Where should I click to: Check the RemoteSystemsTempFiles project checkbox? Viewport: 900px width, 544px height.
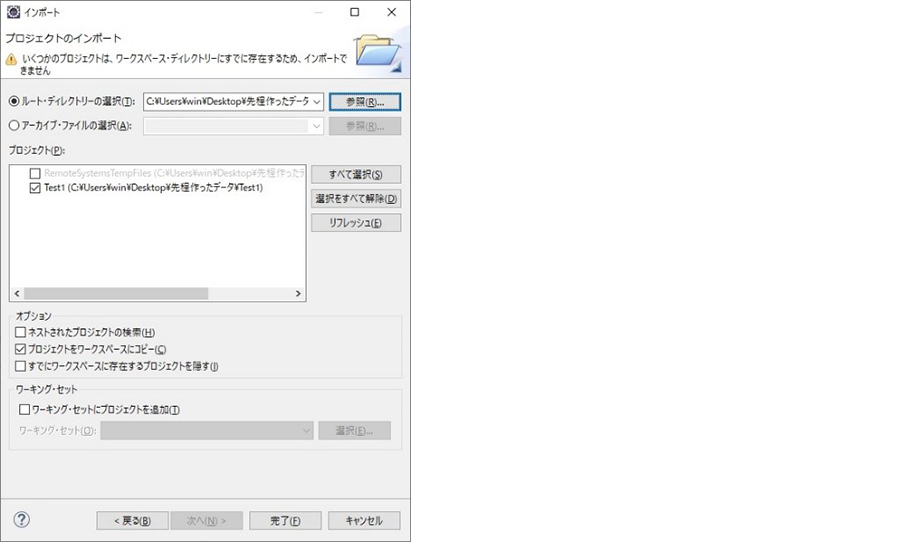tap(35, 173)
